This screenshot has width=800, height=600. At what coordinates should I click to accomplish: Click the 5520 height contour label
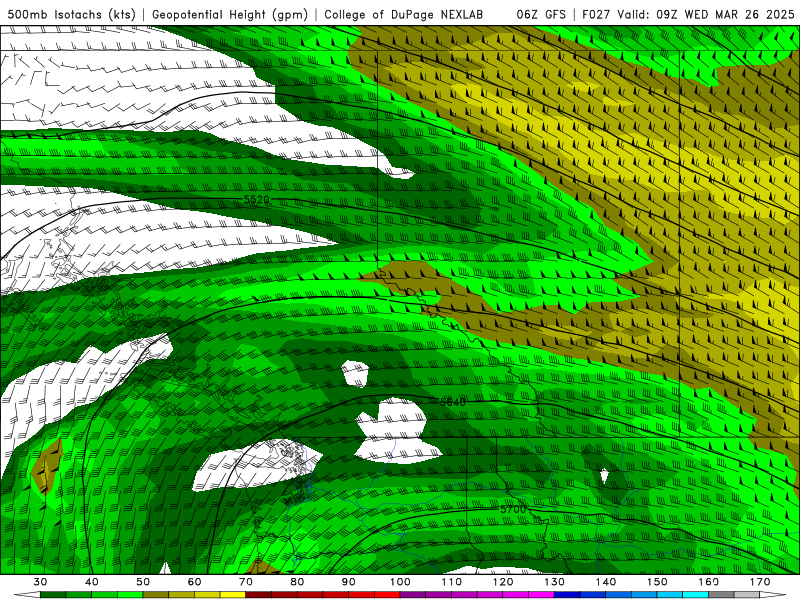[x=256, y=199]
